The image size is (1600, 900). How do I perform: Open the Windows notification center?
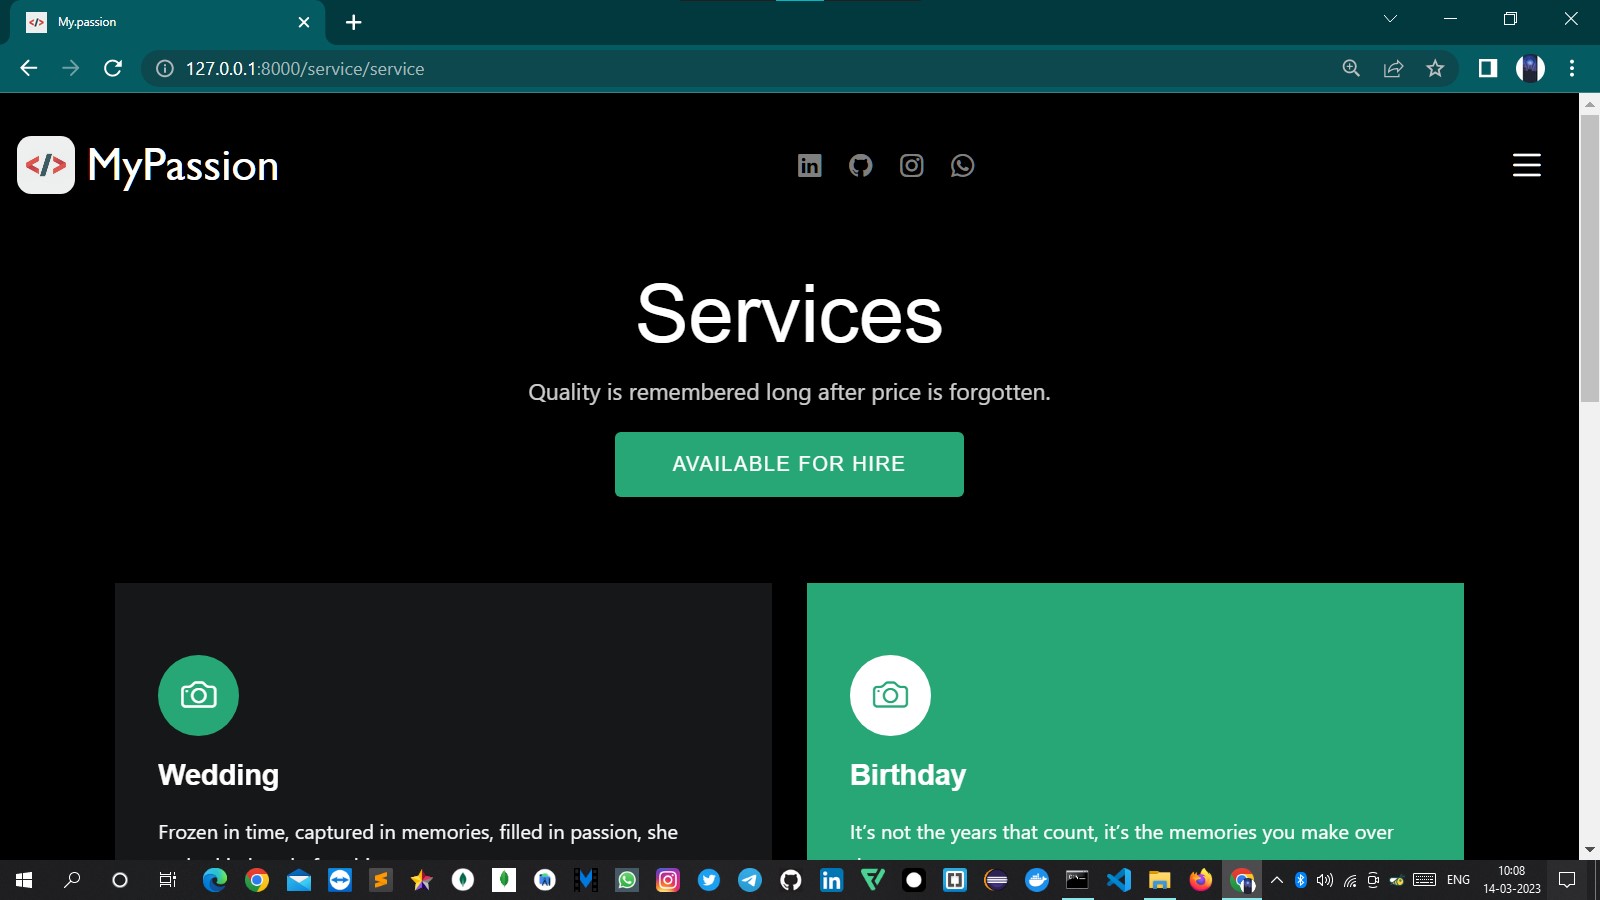click(x=1568, y=880)
